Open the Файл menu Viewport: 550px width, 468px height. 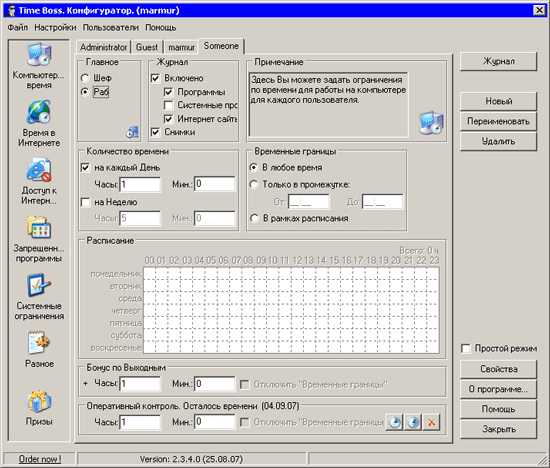click(x=18, y=27)
